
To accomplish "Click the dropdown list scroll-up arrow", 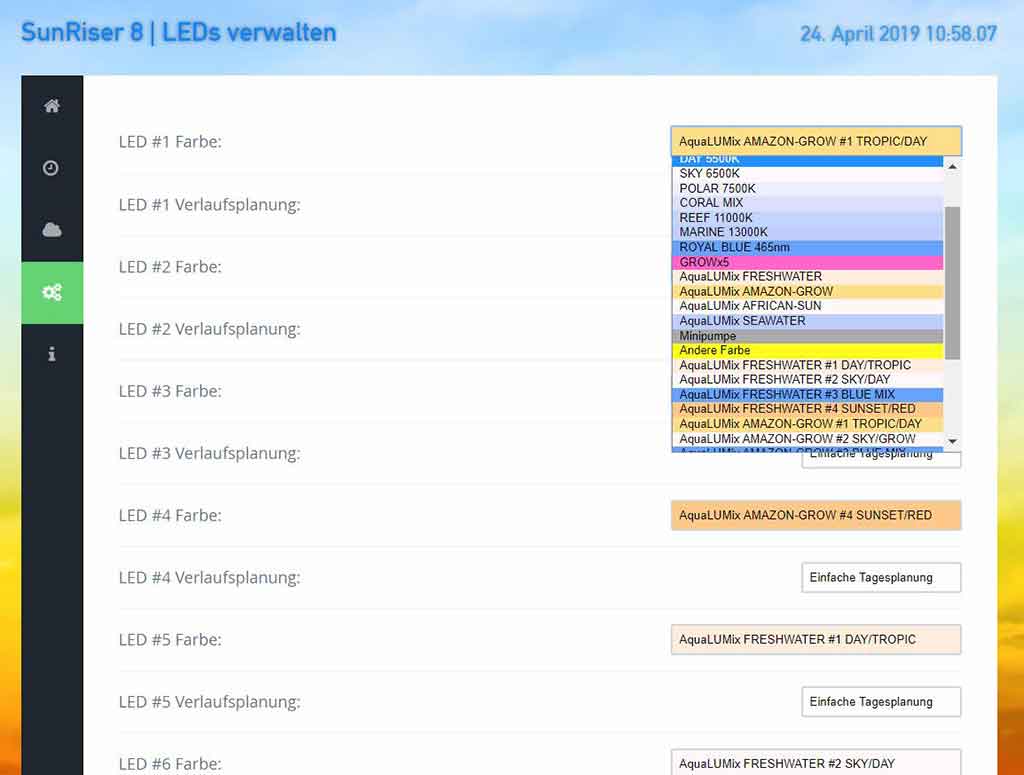I will pyautogui.click(x=952, y=167).
